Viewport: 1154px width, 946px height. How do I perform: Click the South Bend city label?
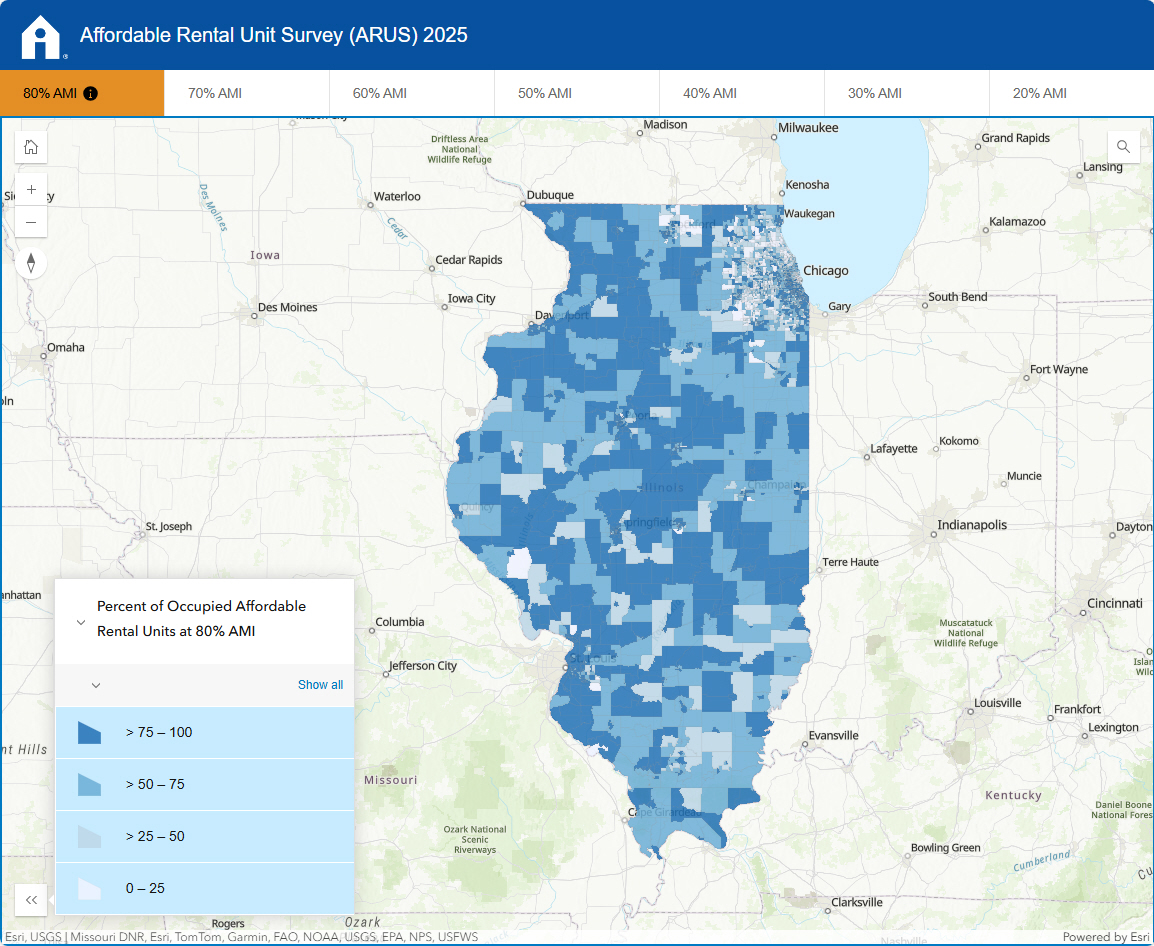957,297
